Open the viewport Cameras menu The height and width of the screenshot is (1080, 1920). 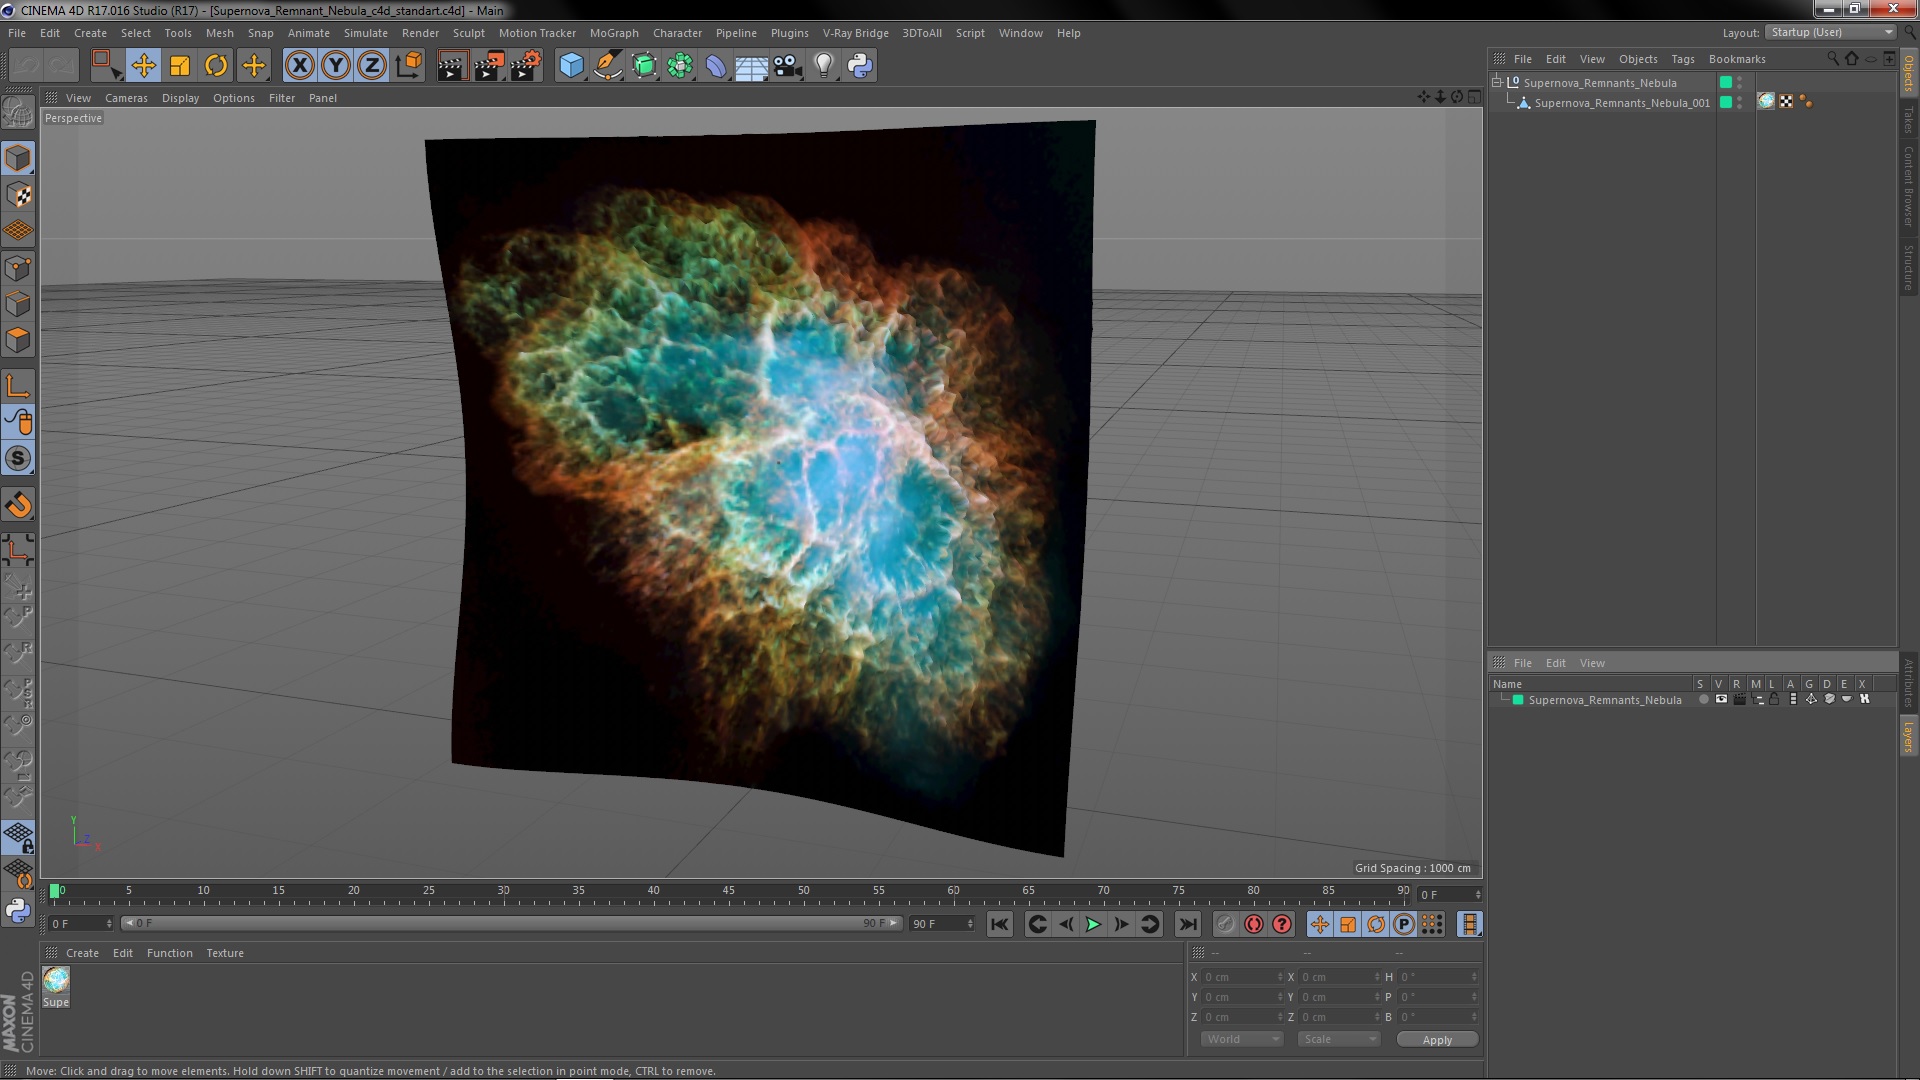pyautogui.click(x=126, y=98)
